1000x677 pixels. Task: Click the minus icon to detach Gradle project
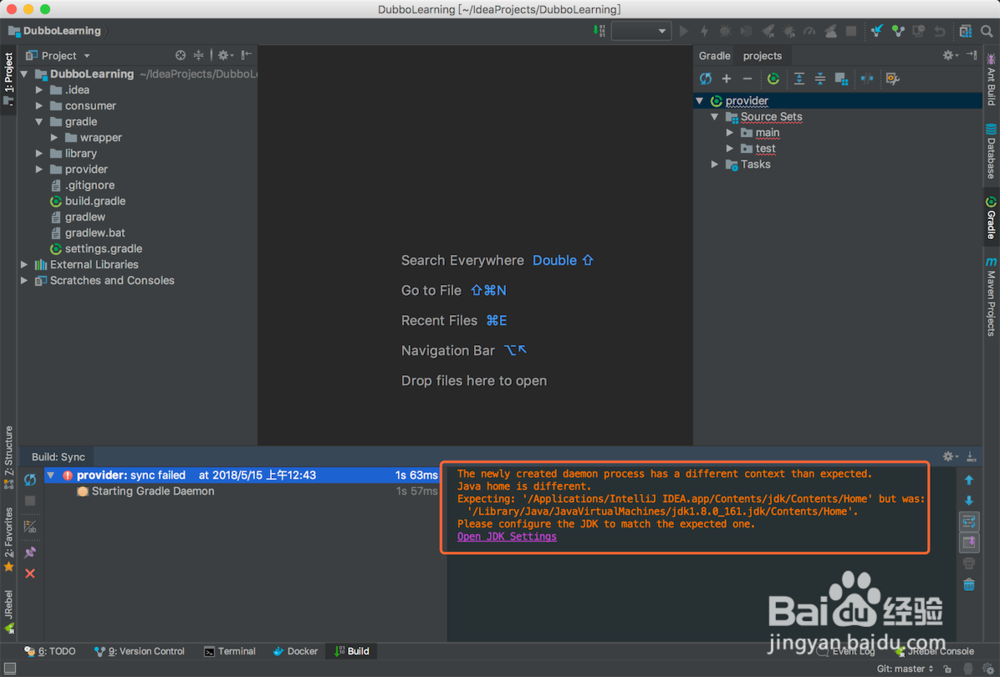tap(747, 78)
